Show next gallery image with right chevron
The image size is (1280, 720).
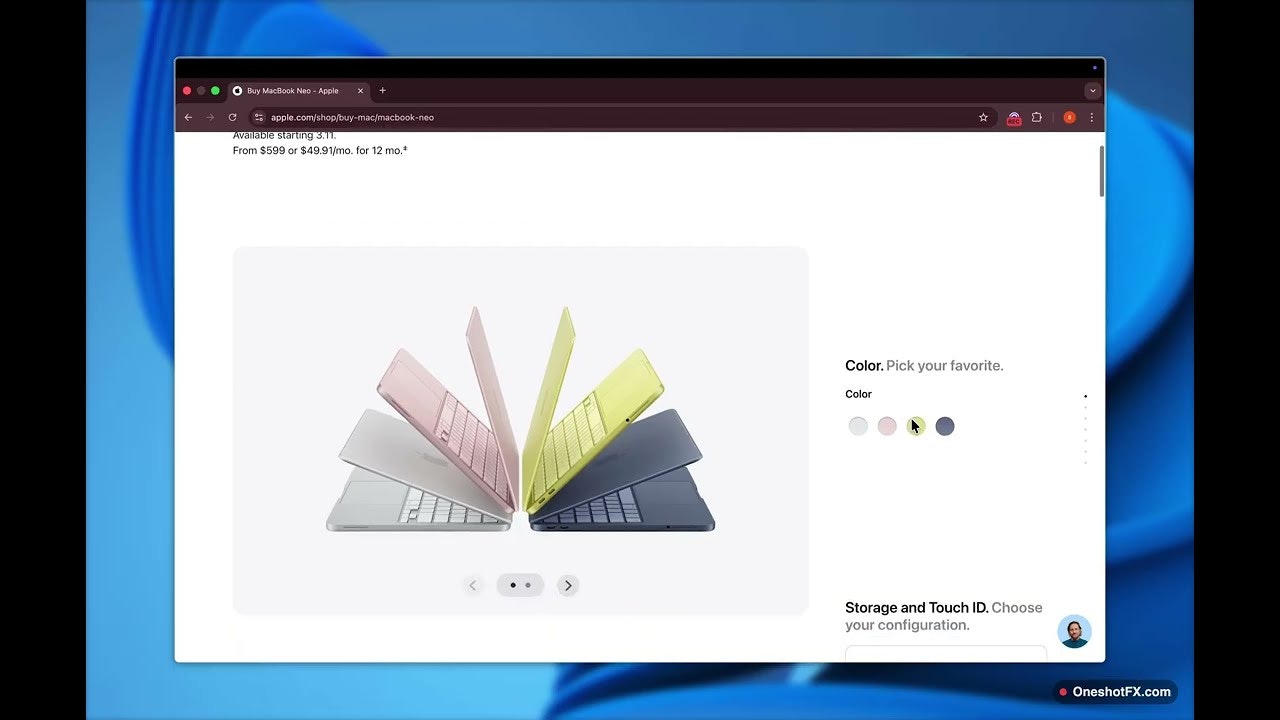click(x=568, y=585)
